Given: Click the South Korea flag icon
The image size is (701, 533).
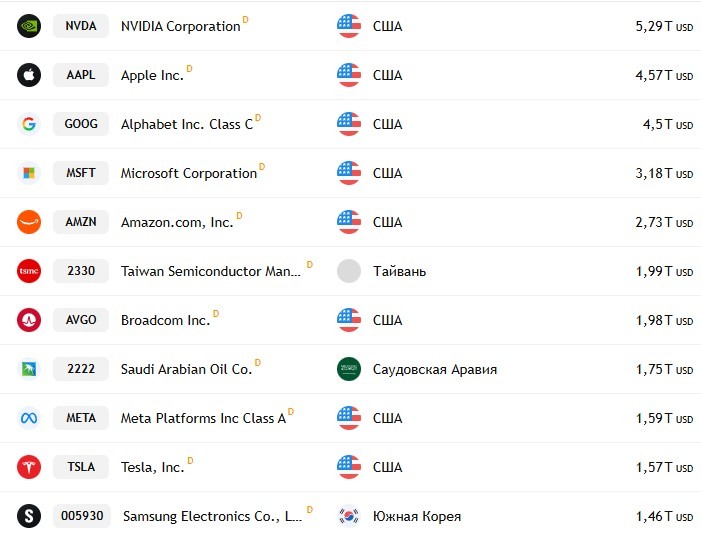Looking at the screenshot, I should click(349, 516).
